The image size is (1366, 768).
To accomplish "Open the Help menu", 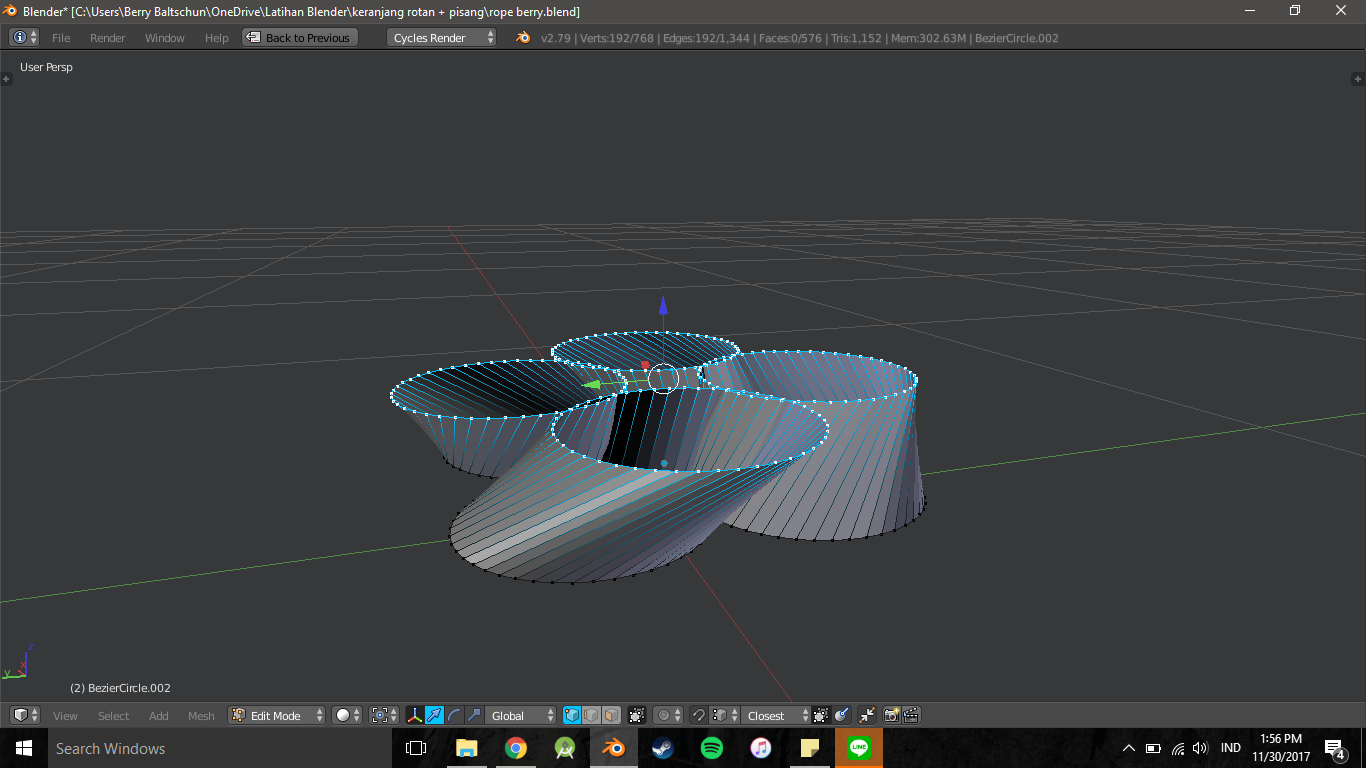I will 217,38.
